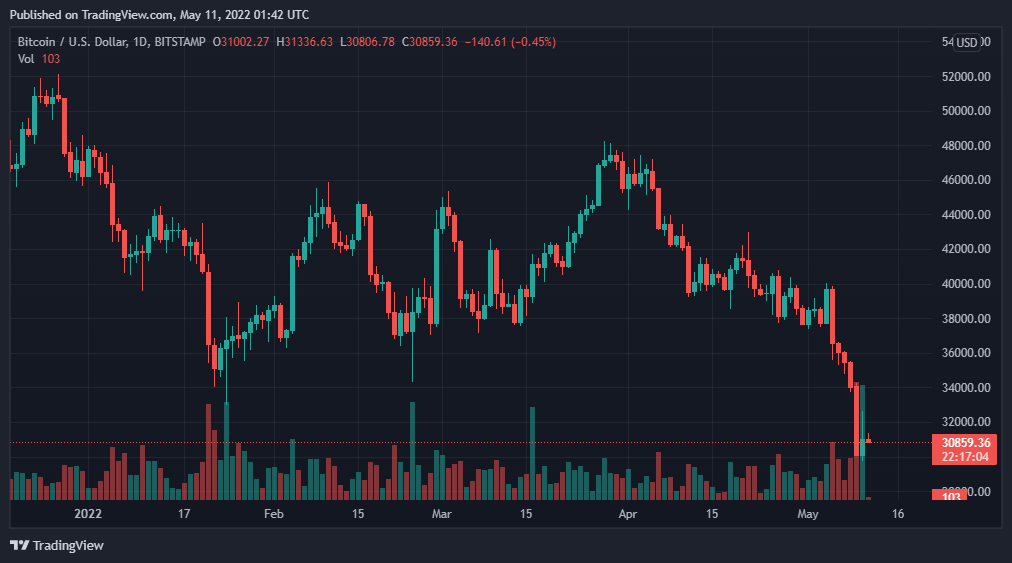Click the 50000.00 price axis label
The image size is (1012, 563).
click(966, 111)
